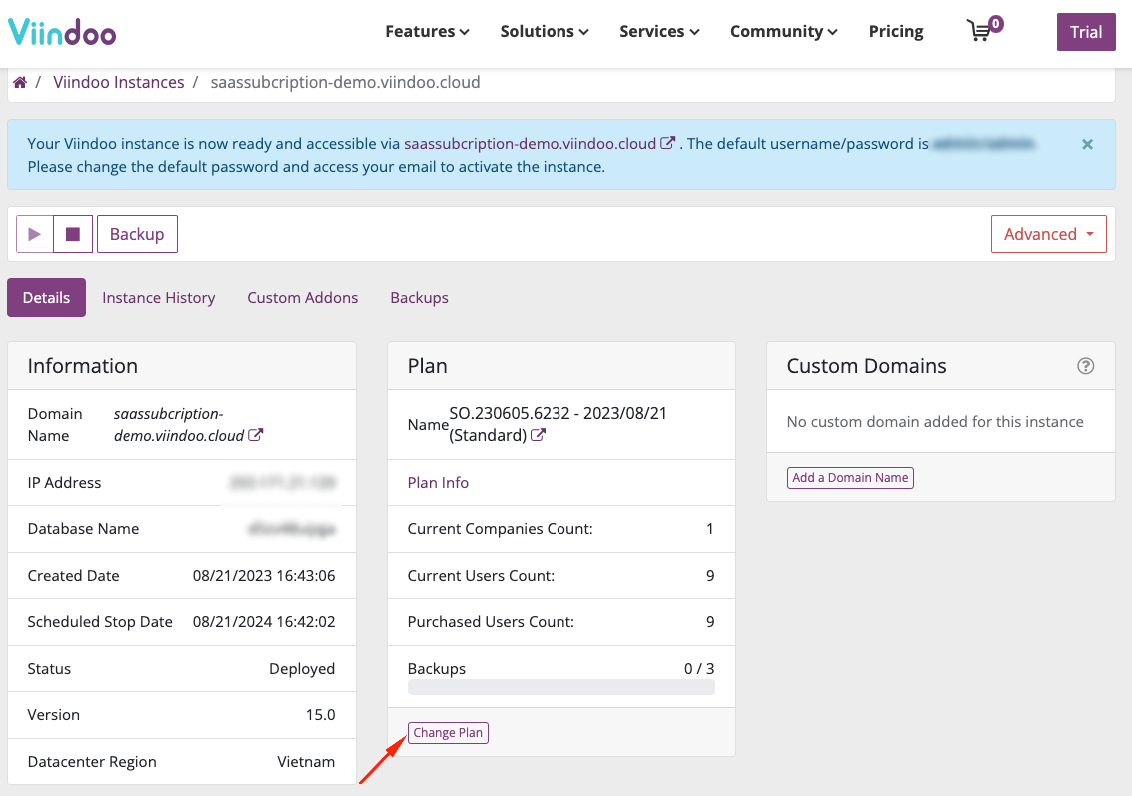Click the Plan Info heading
Screen dimensions: 1132x796
tap(438, 483)
